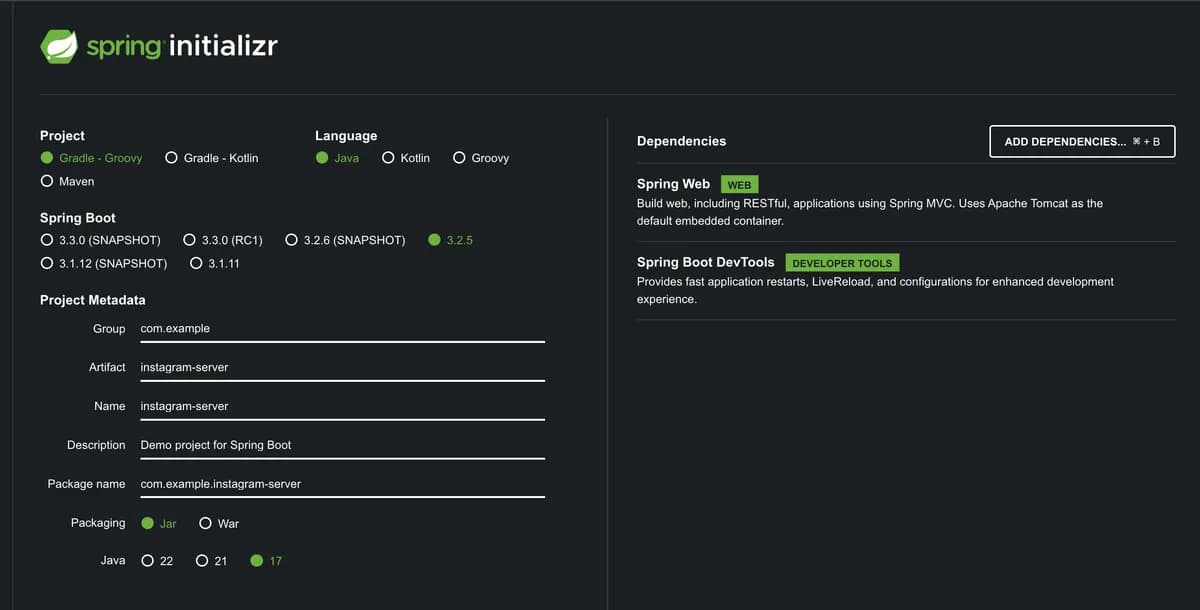
Task: Select Java version 17
Action: (266, 561)
